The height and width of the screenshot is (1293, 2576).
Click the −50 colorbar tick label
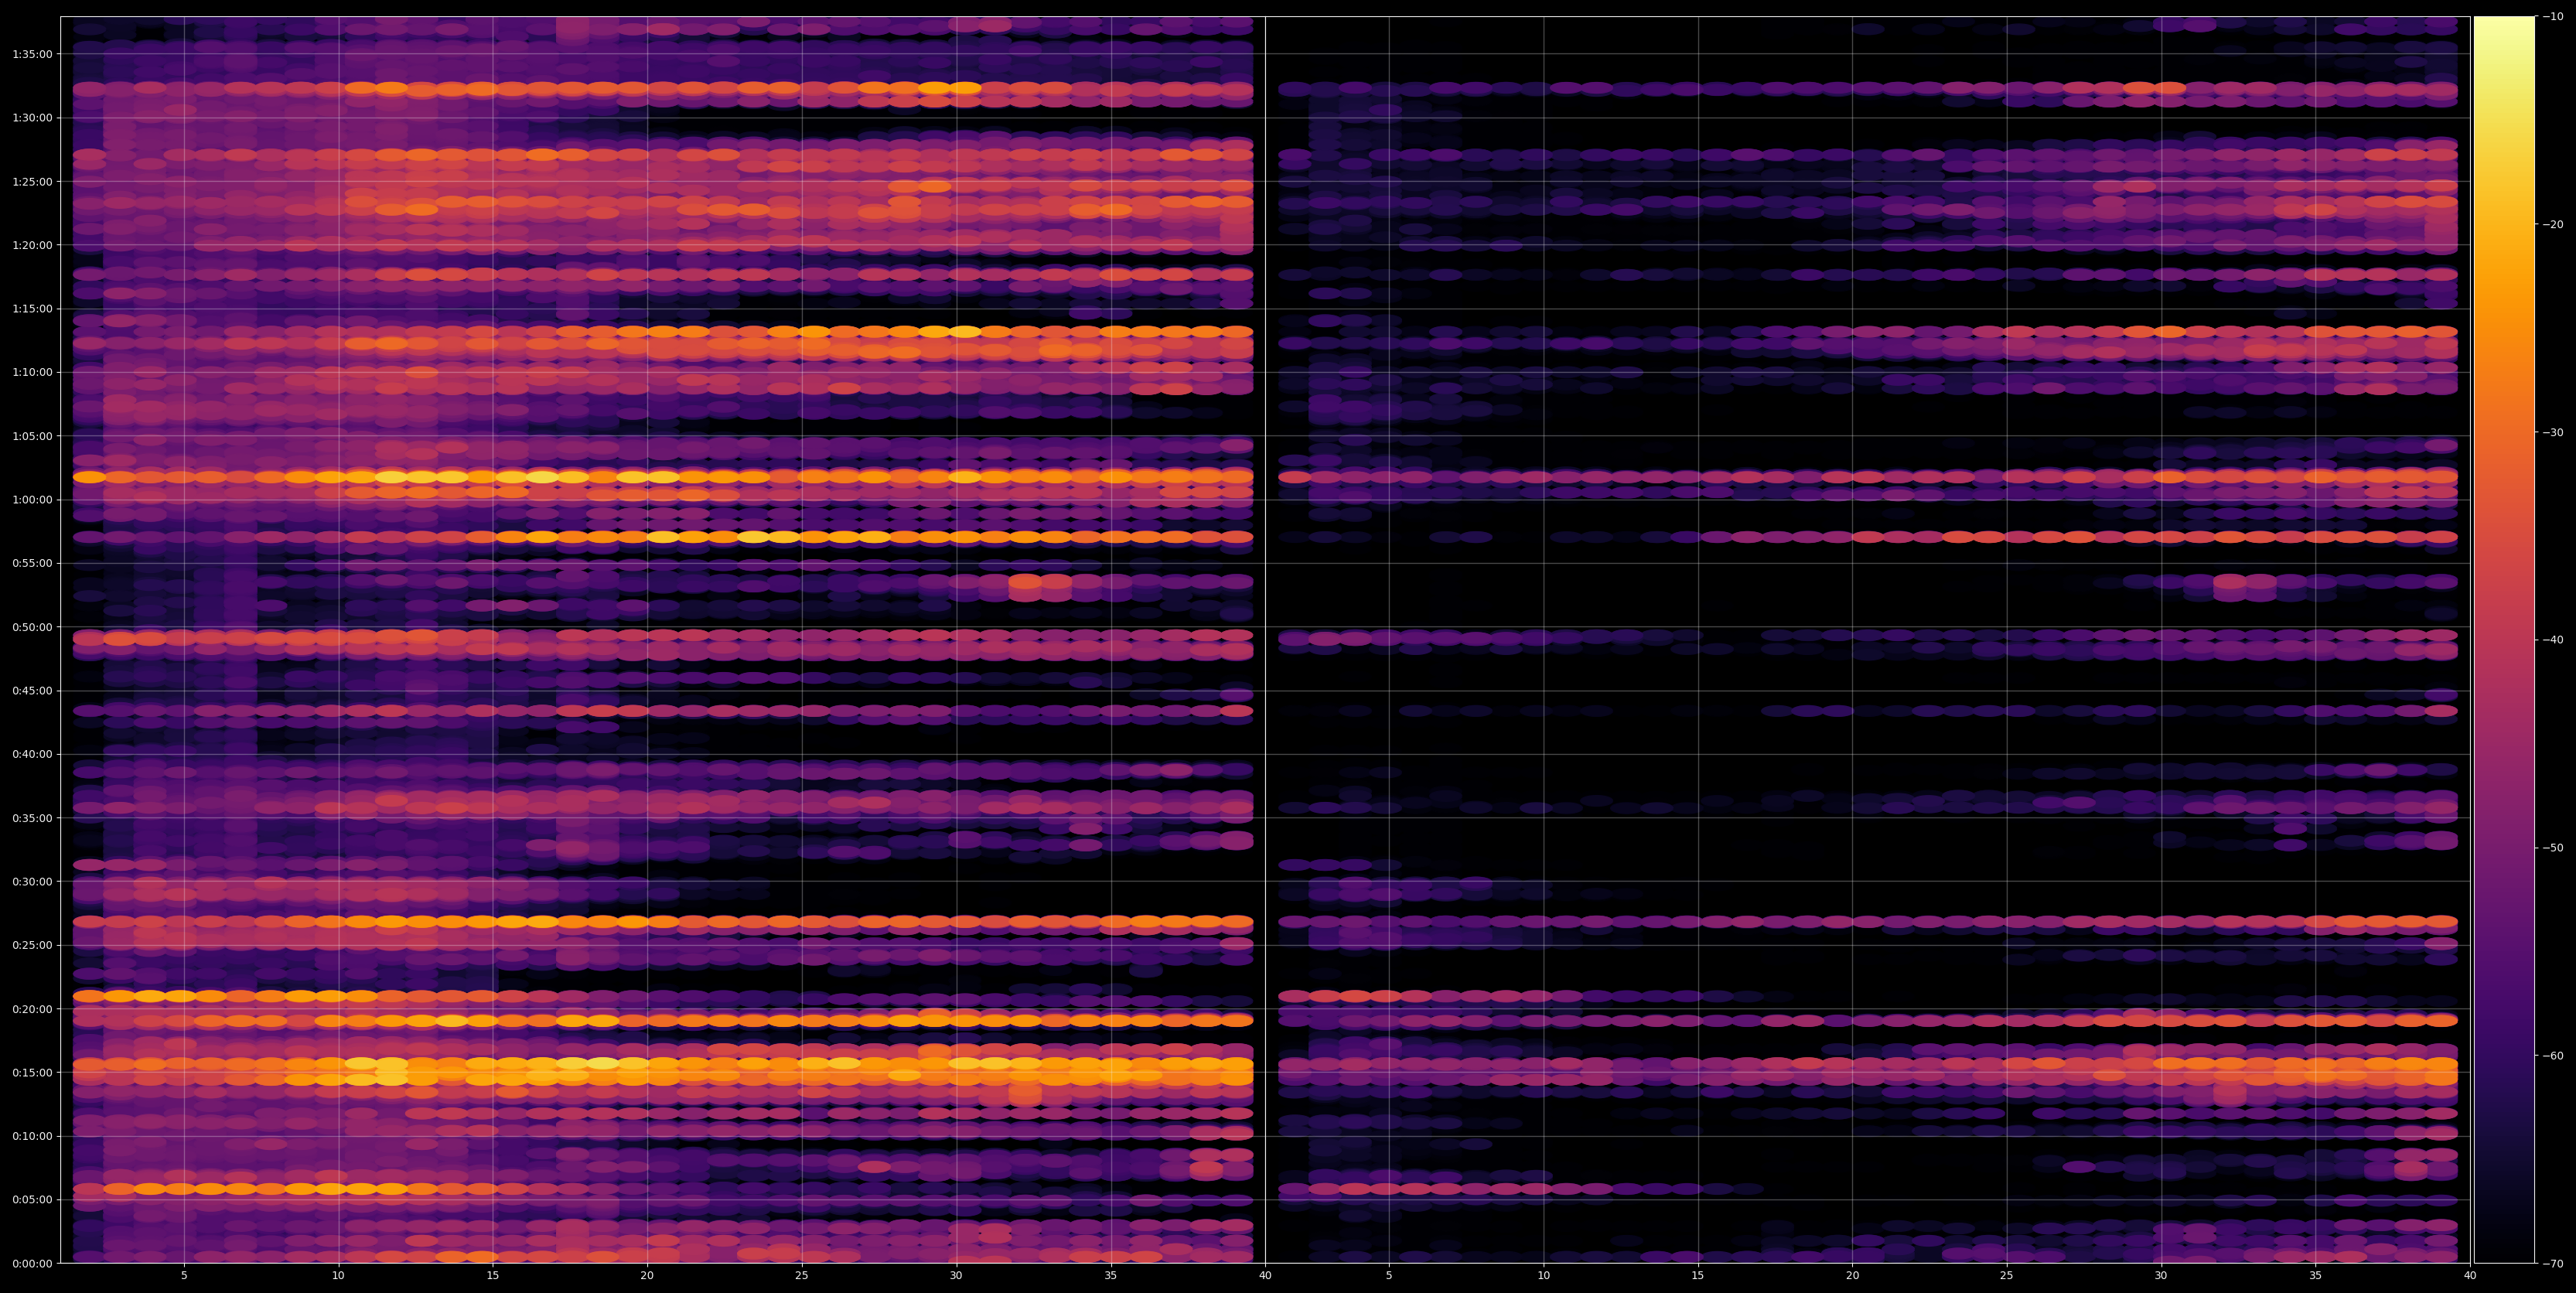coord(2553,848)
